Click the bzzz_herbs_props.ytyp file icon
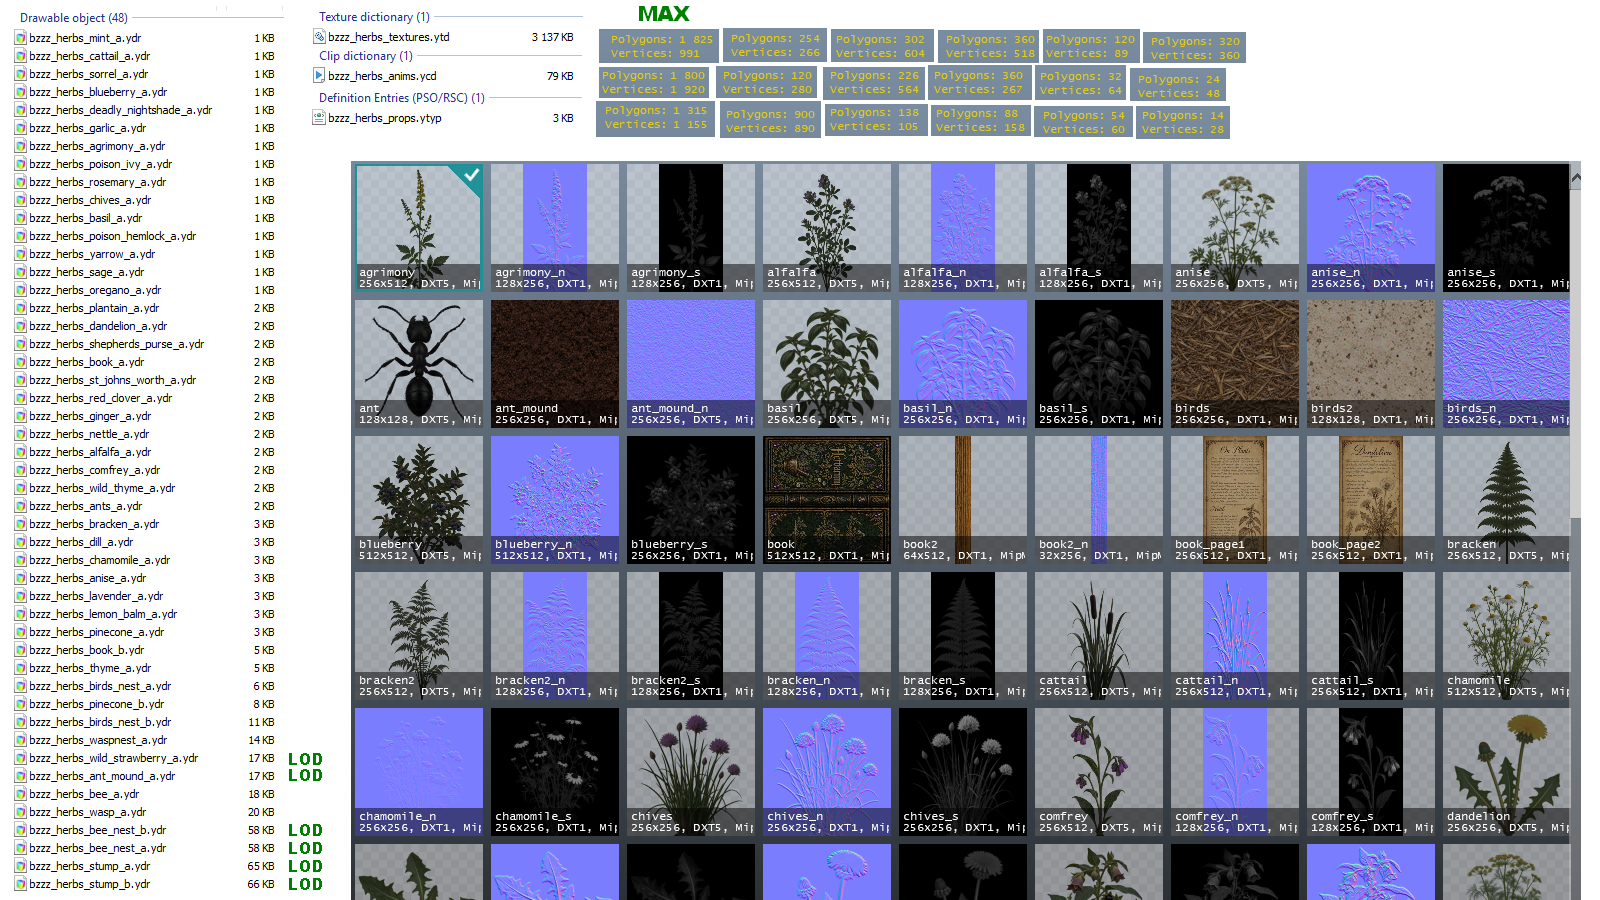 320,118
